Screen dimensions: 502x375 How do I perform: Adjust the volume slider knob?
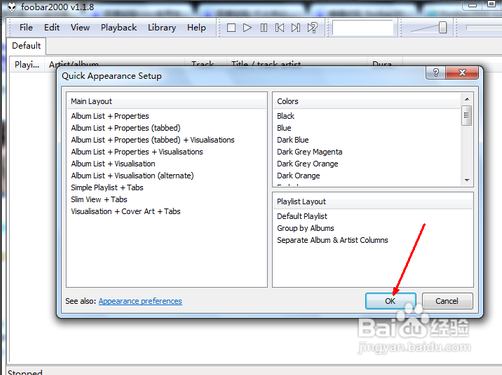[443, 28]
